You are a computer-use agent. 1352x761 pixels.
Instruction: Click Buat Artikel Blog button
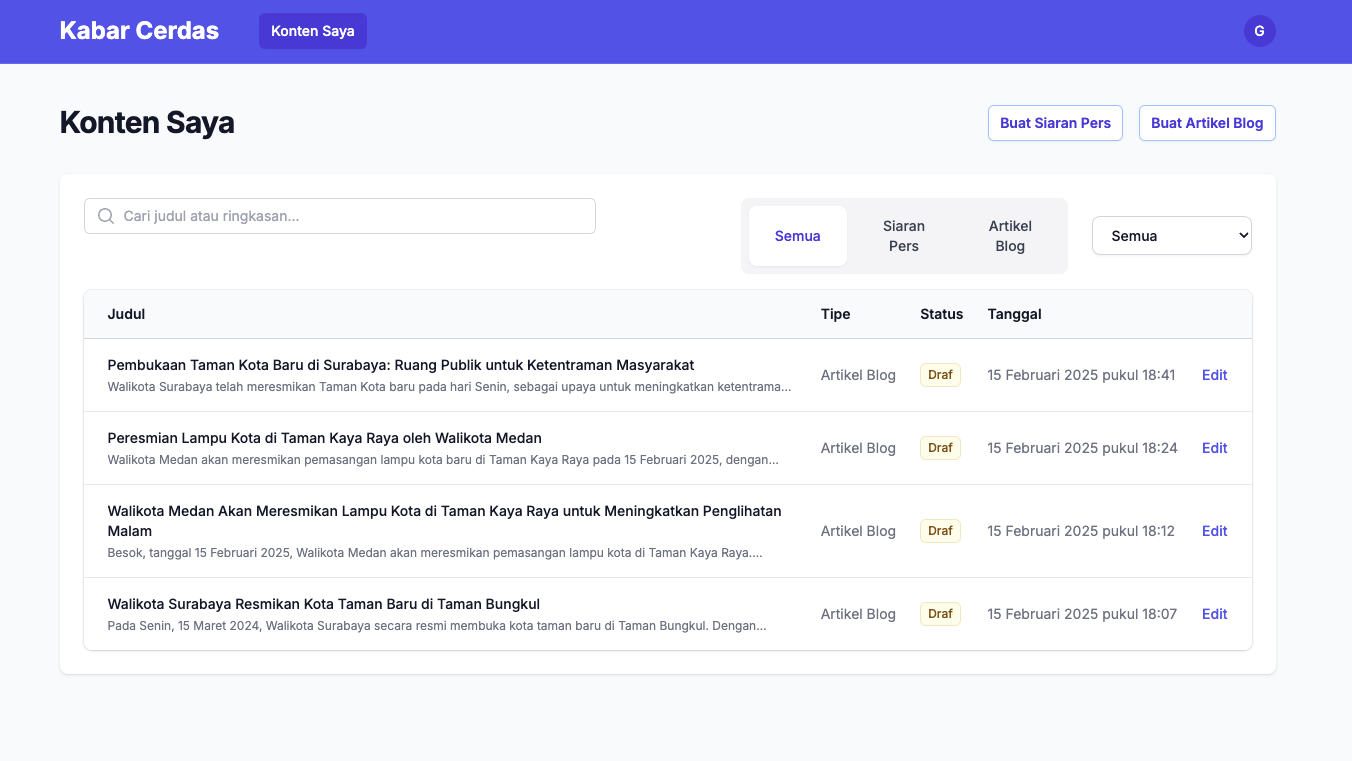point(1207,123)
